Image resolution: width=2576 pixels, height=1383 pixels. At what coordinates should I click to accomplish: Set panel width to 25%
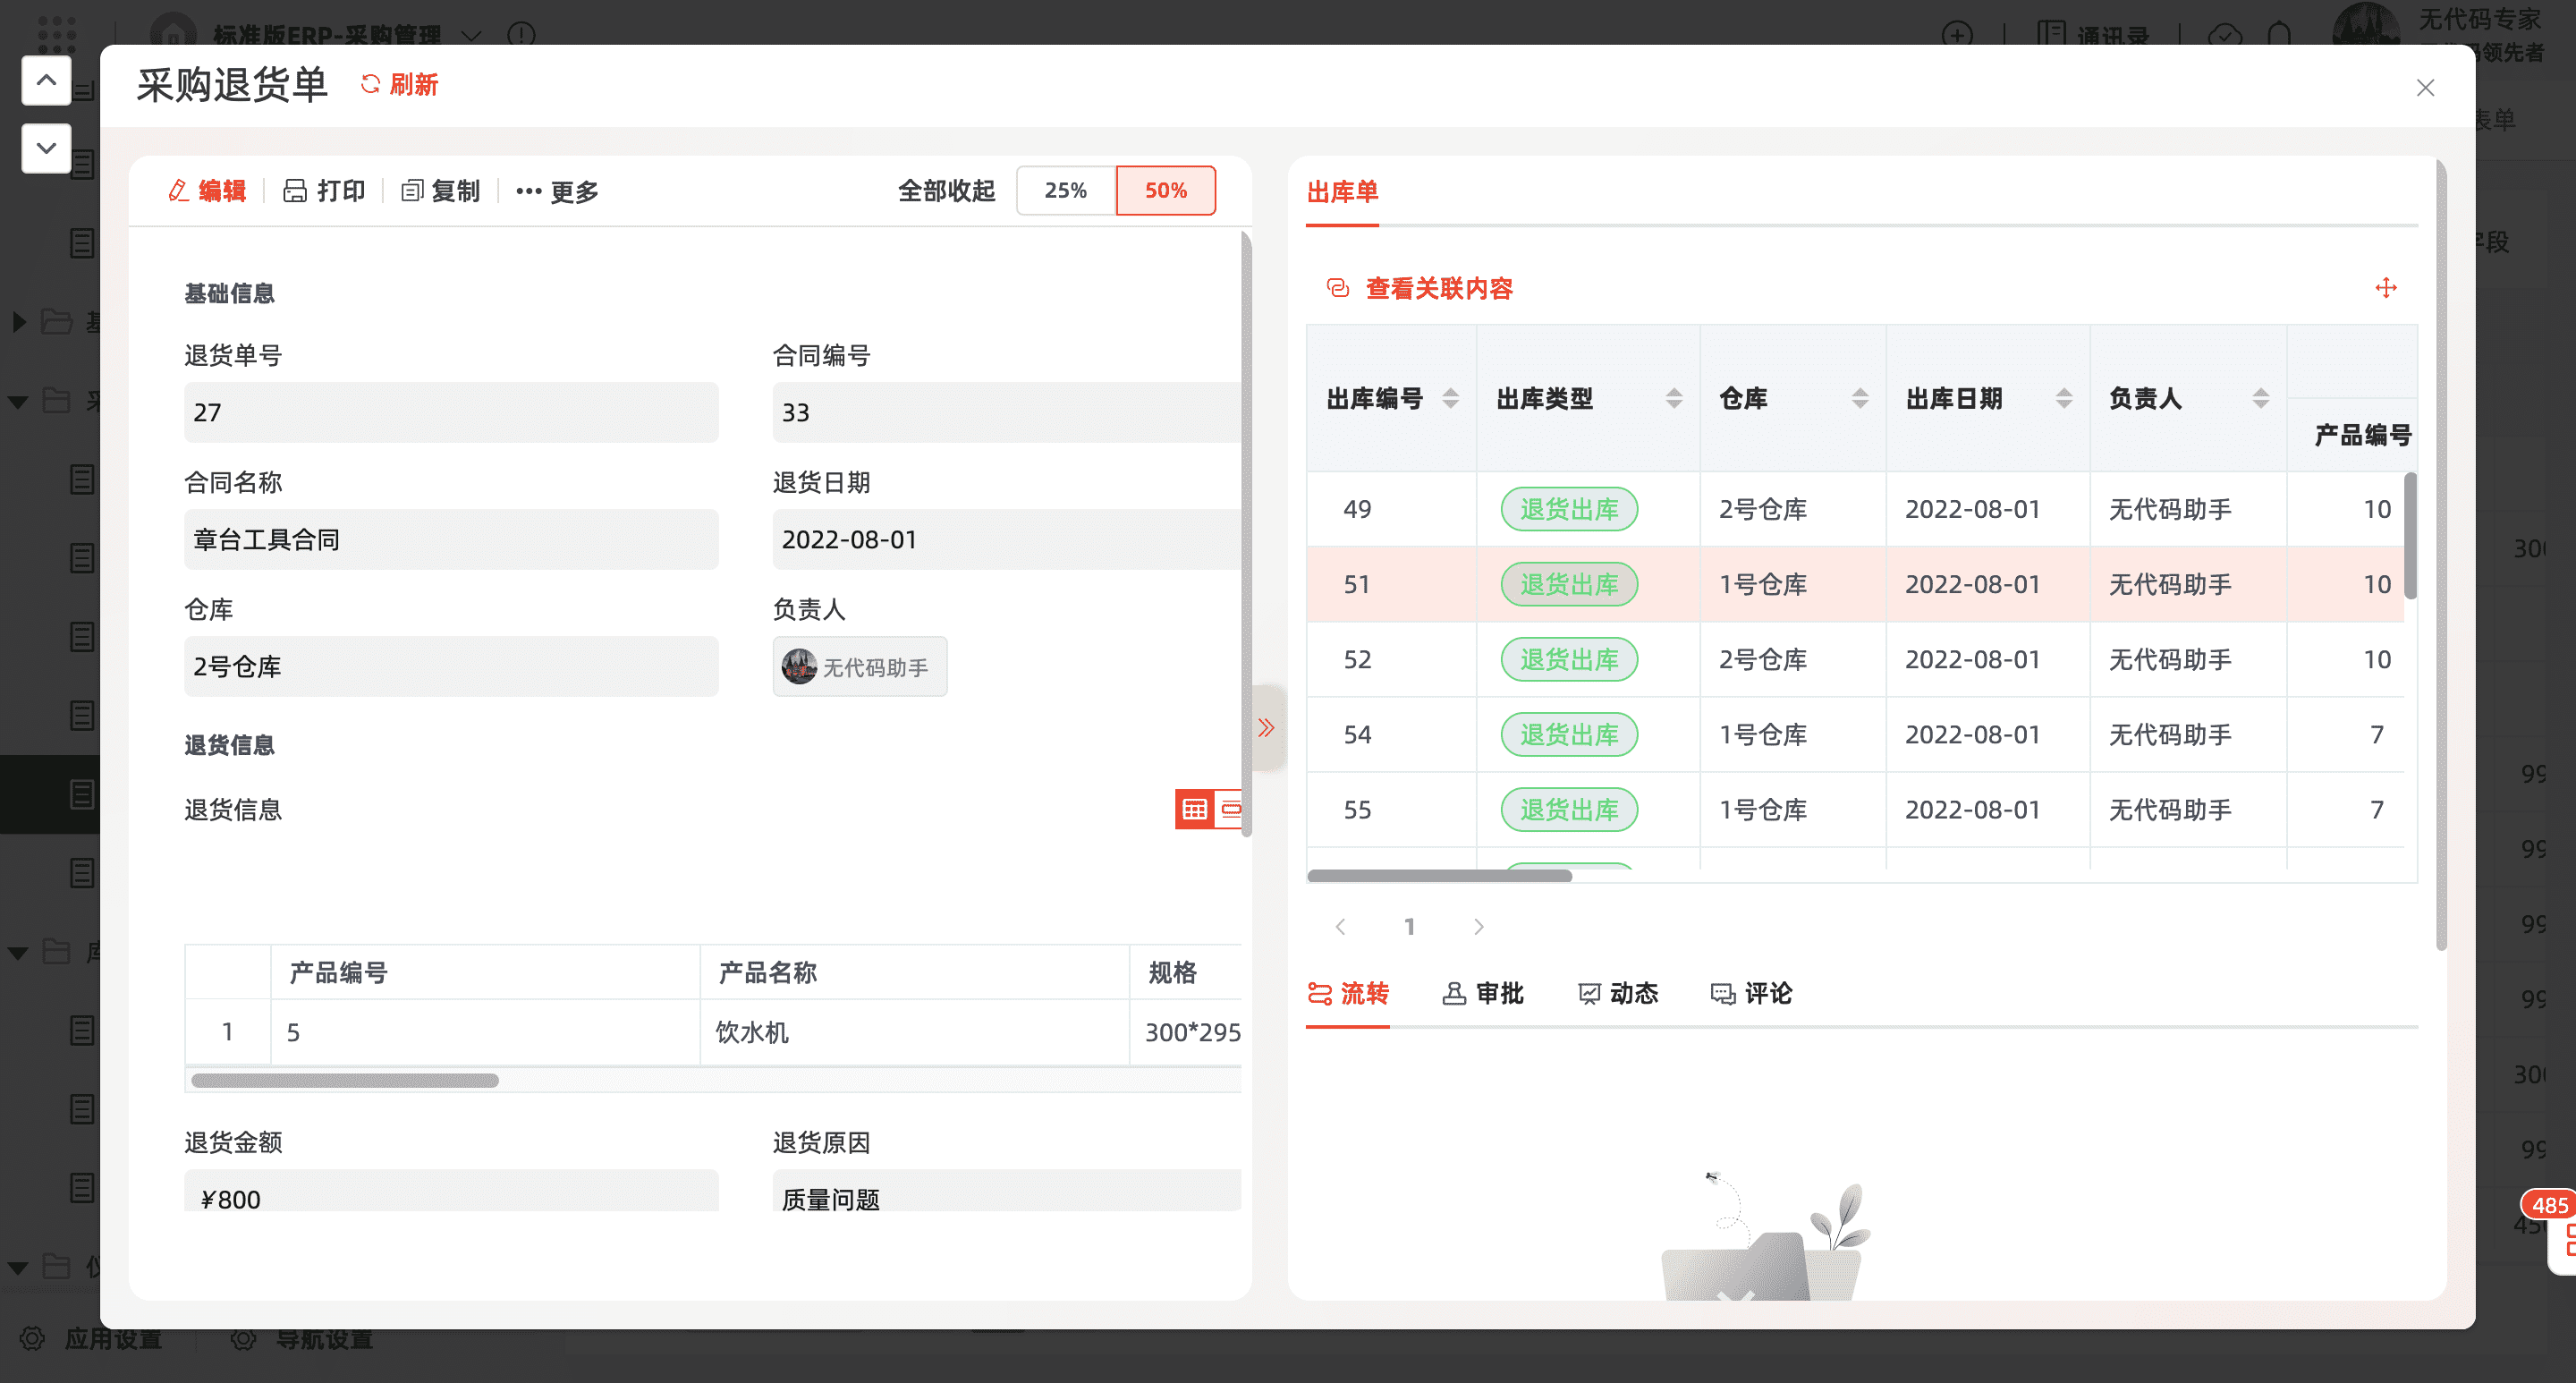1066,190
